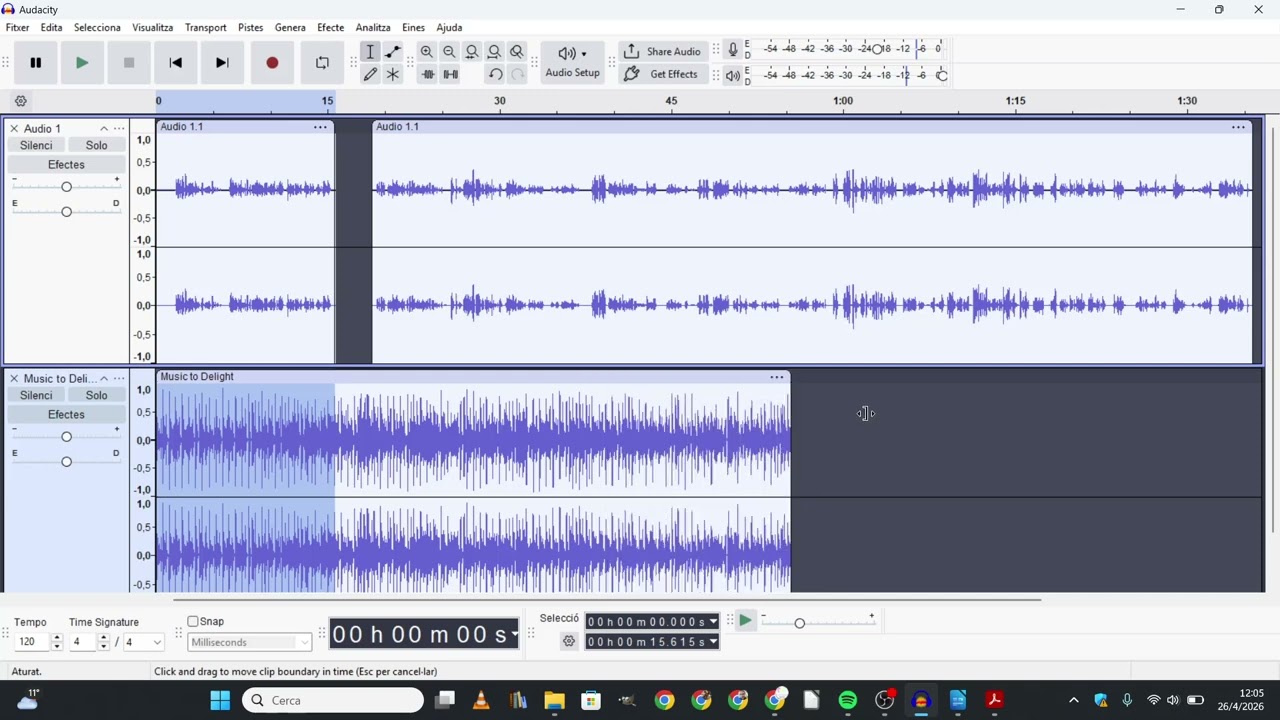Open the time display format dropdown
Screen dimensions: 1280x720
coord(514,634)
